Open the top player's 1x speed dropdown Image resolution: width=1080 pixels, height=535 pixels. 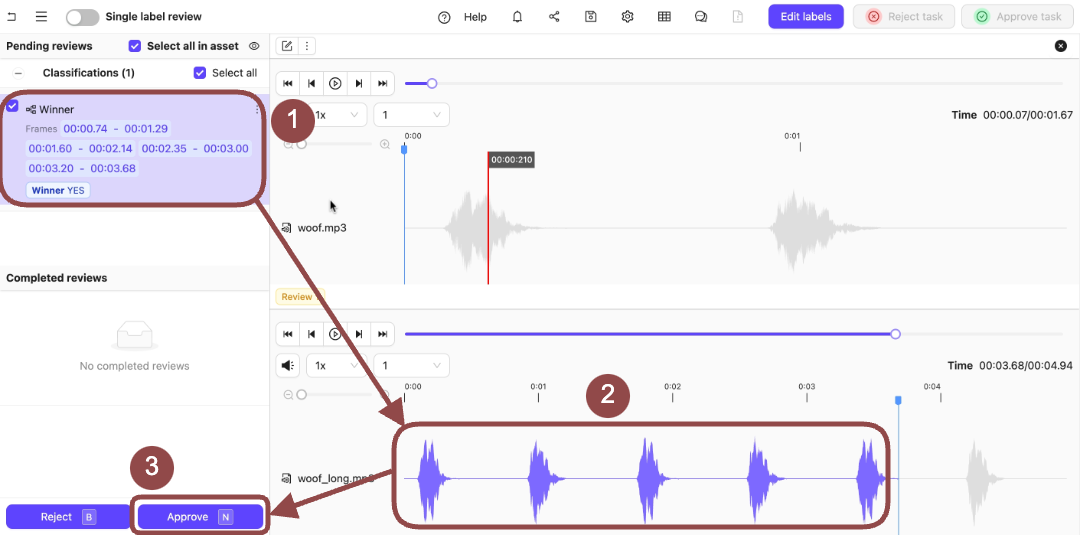(336, 115)
